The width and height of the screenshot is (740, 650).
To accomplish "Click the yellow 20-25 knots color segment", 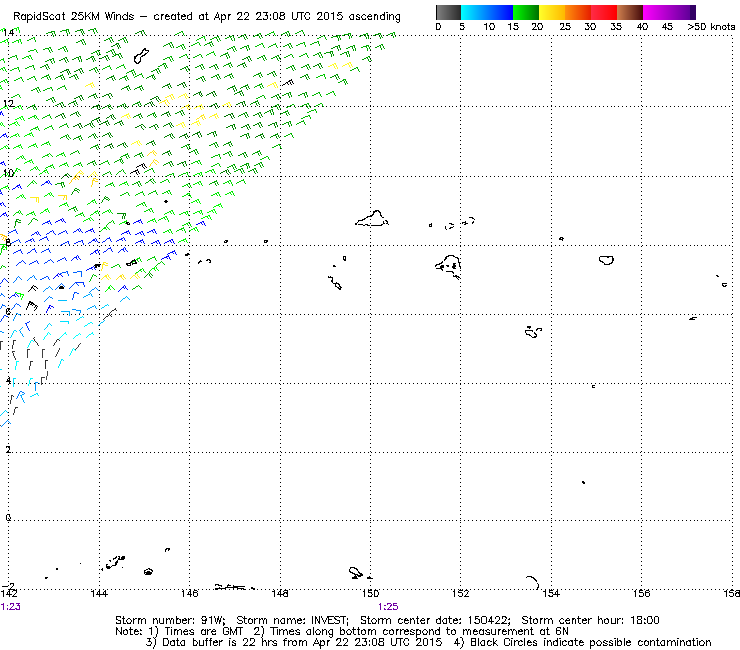I will coord(552,12).
